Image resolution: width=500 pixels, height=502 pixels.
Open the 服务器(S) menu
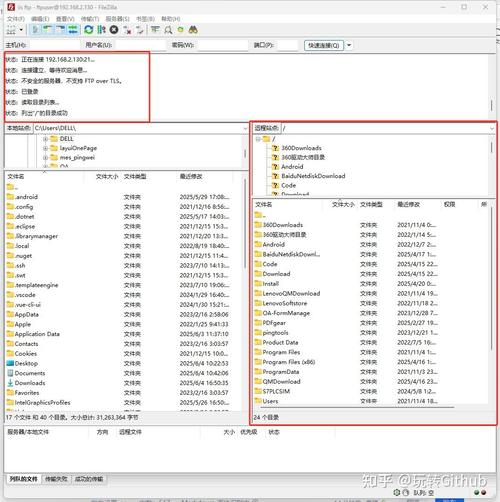pos(117,19)
